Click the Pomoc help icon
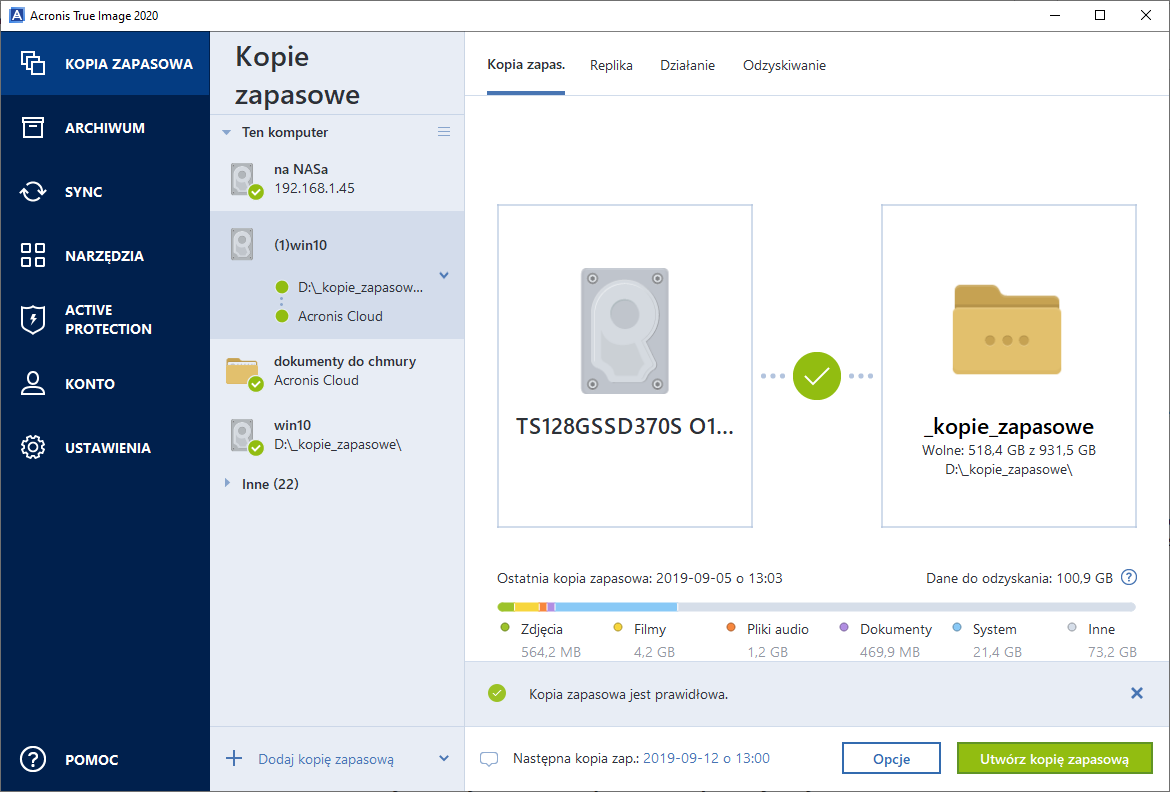Screen dimensions: 1170x792 tap(33, 760)
